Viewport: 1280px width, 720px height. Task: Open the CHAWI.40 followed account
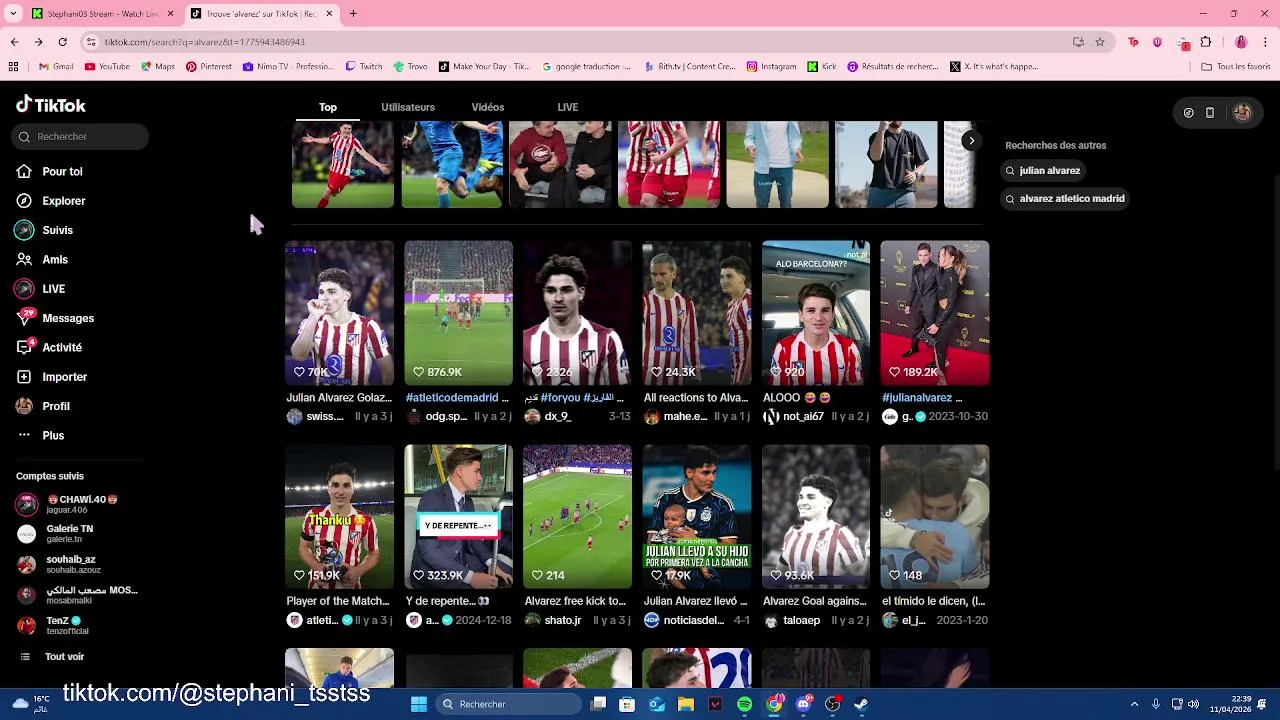click(75, 504)
